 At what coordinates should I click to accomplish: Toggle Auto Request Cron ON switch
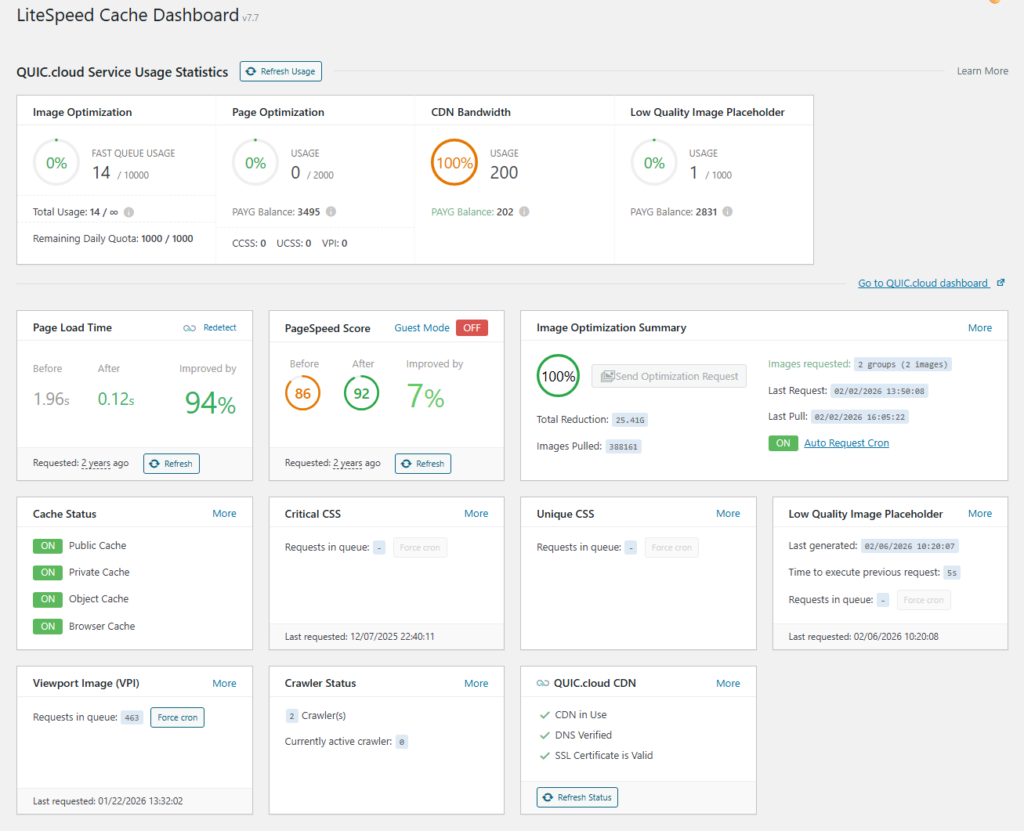tap(783, 443)
